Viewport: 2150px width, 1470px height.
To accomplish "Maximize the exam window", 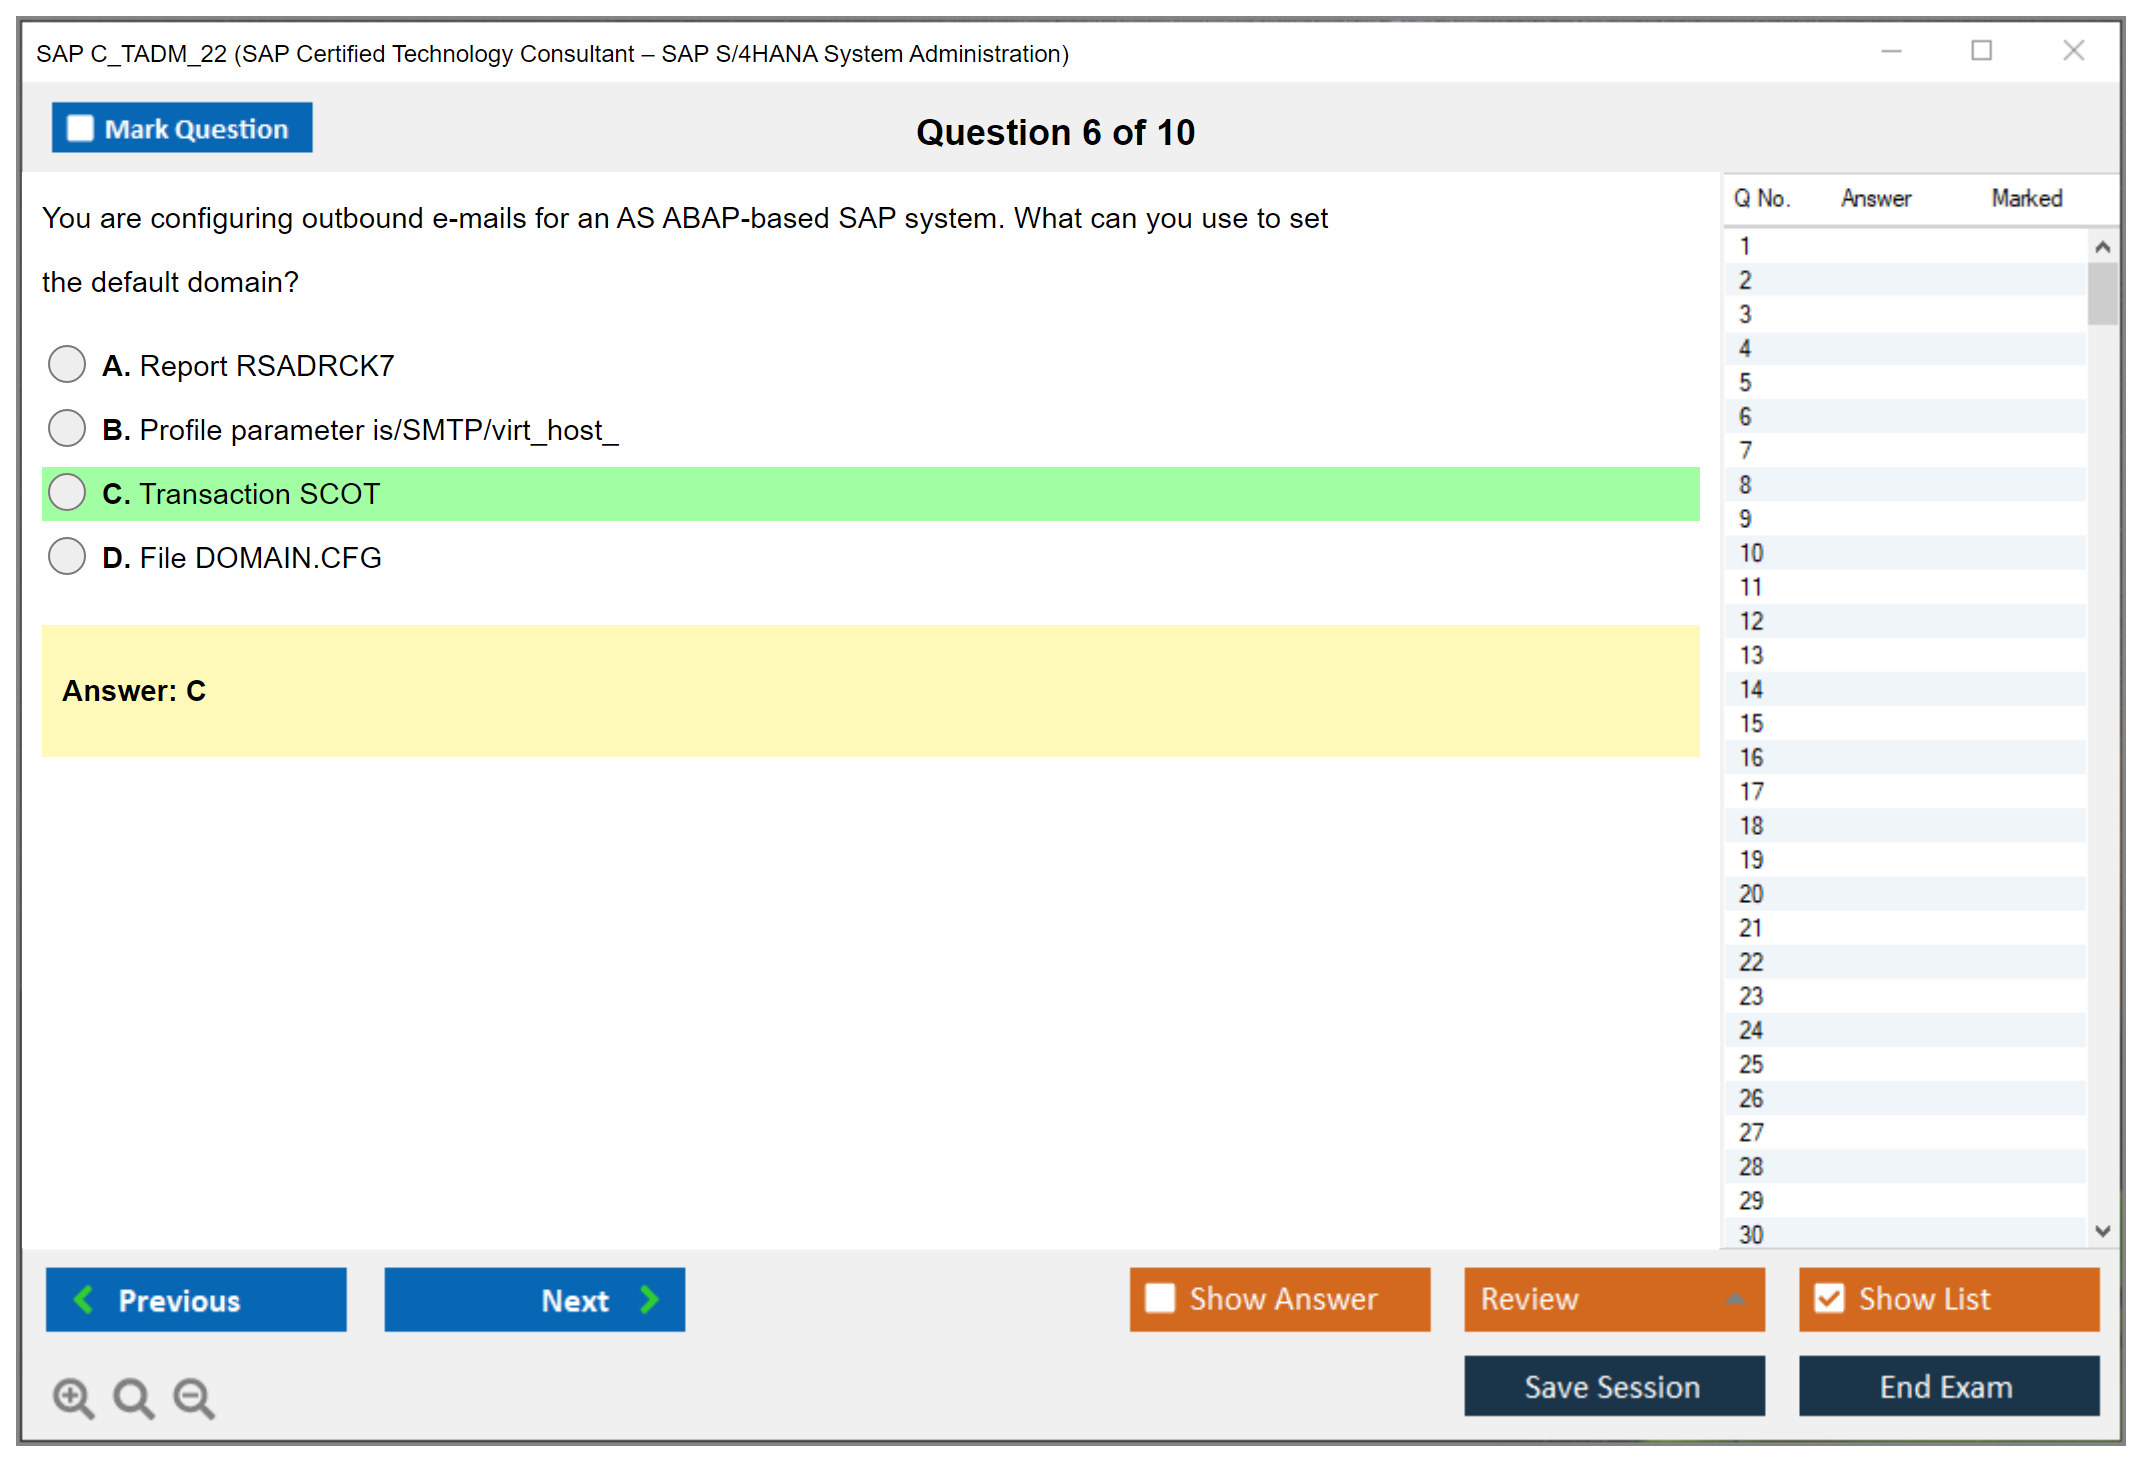I will point(1981,51).
